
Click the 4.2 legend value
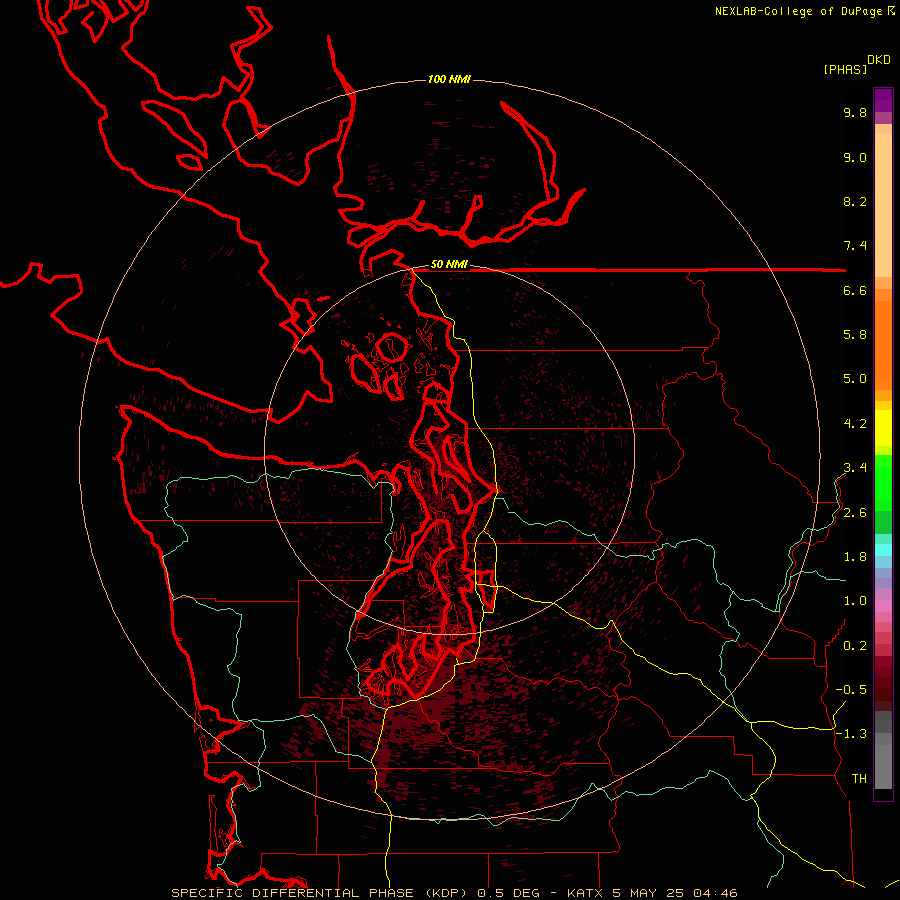click(x=855, y=424)
